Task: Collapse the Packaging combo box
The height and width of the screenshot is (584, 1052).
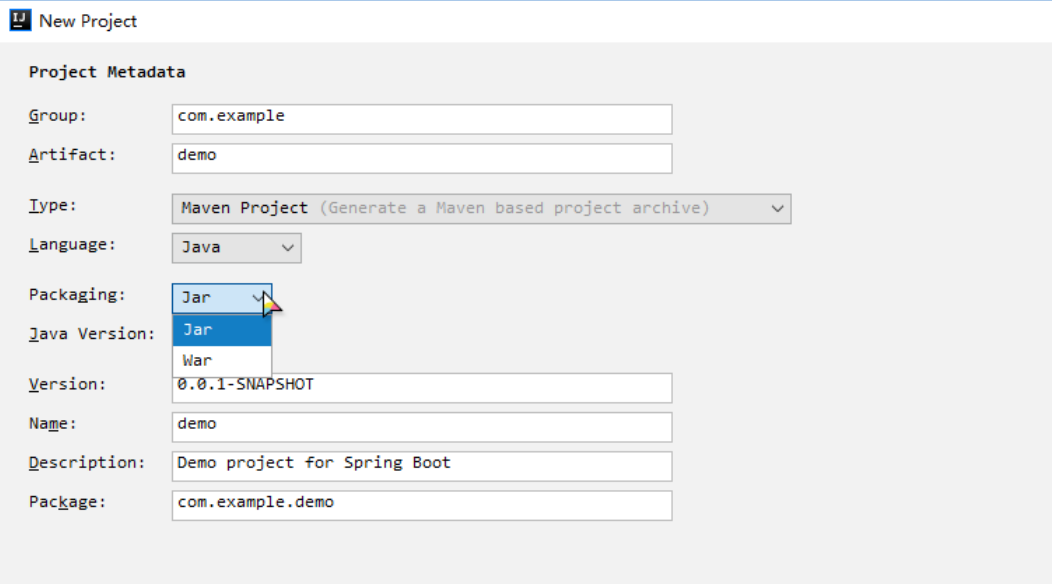Action: pos(221,298)
